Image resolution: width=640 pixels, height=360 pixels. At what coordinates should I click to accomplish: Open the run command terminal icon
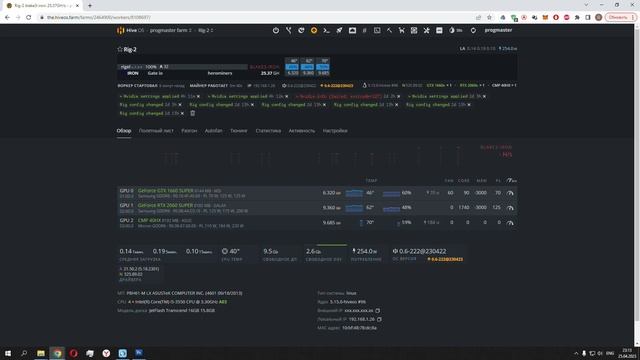tap(327, 30)
